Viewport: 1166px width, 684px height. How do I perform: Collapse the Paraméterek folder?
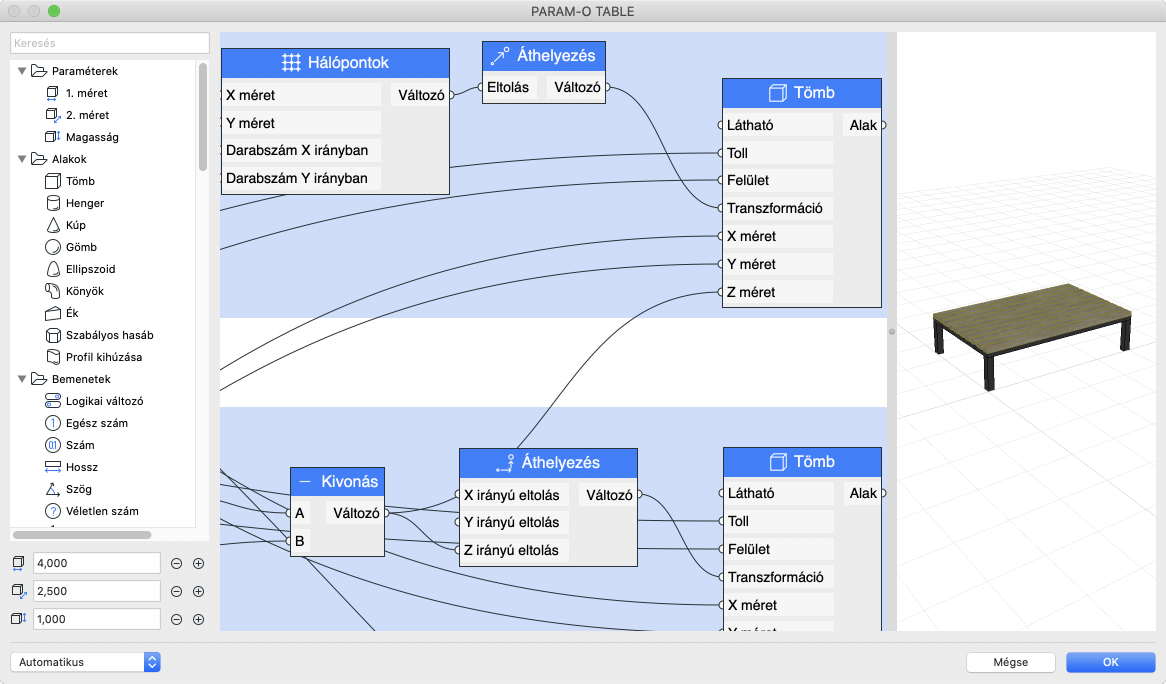[x=22, y=71]
